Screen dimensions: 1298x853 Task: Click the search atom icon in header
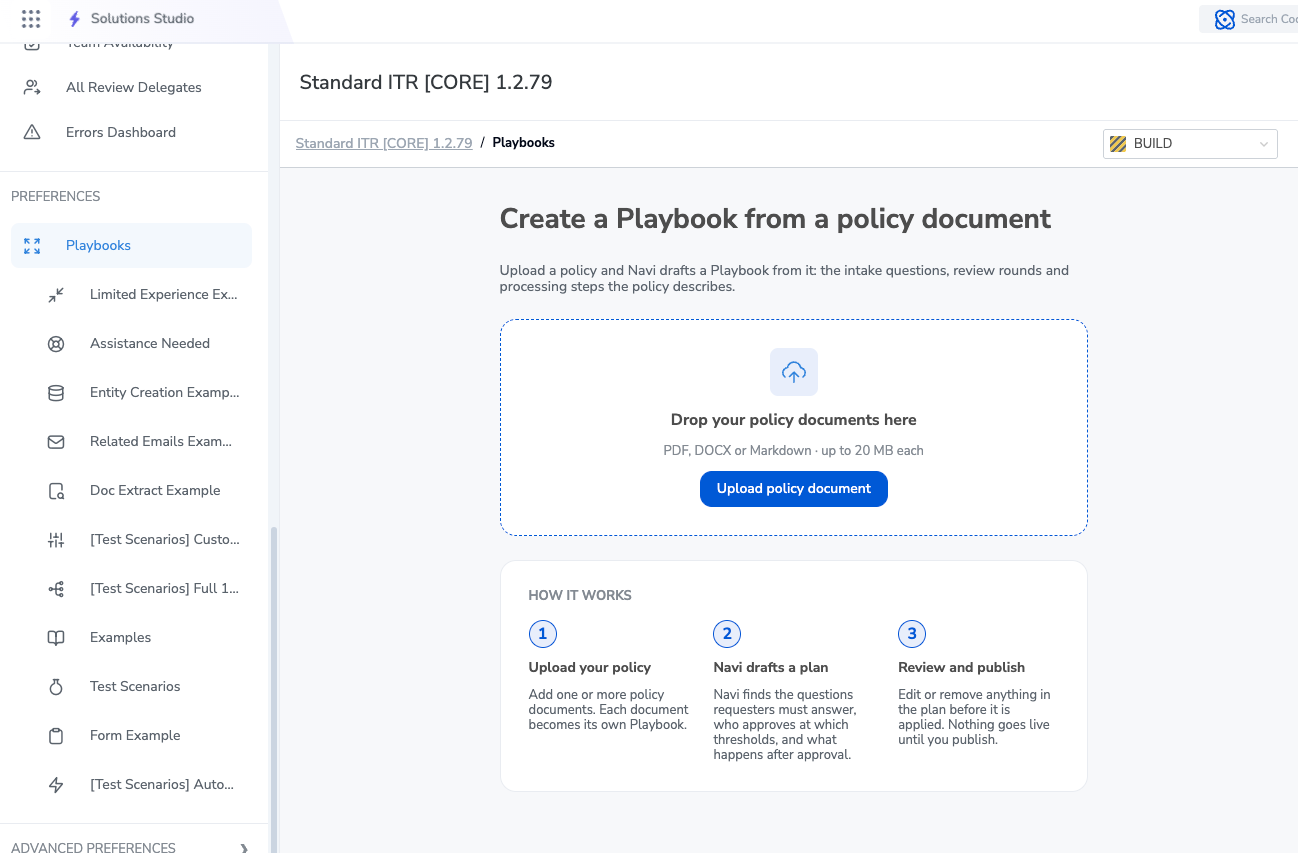tap(1225, 19)
